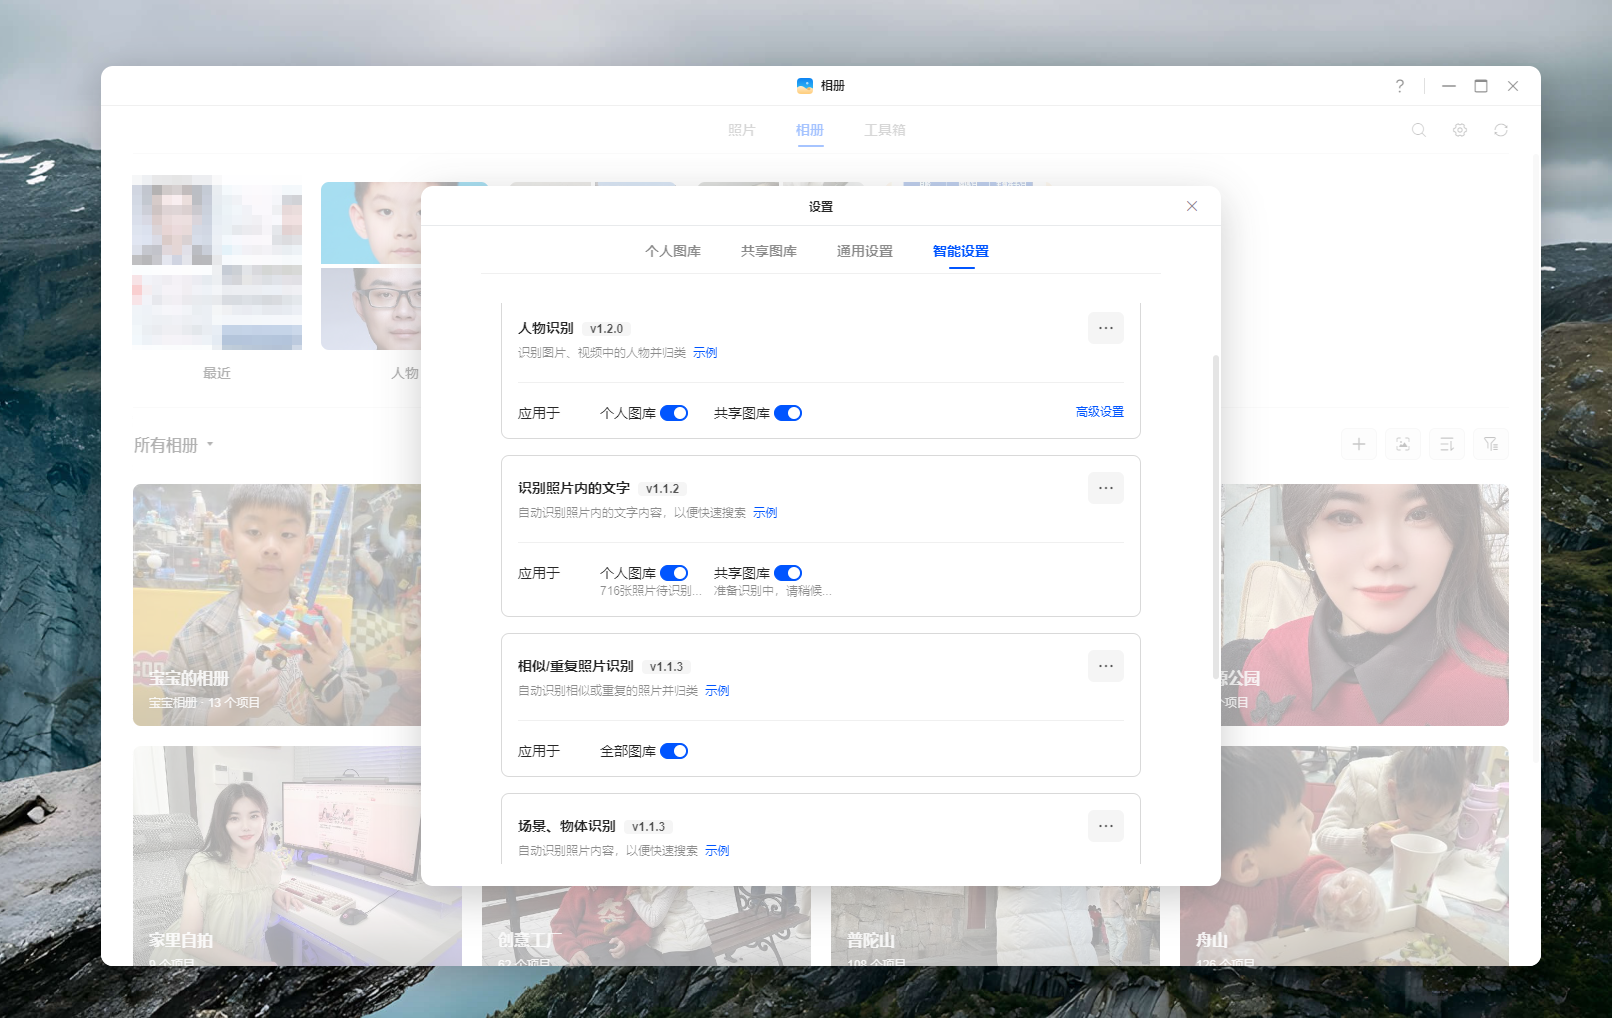Toggle 个人图库 switch for 识别照片内的文字
1612x1018 pixels.
point(674,573)
